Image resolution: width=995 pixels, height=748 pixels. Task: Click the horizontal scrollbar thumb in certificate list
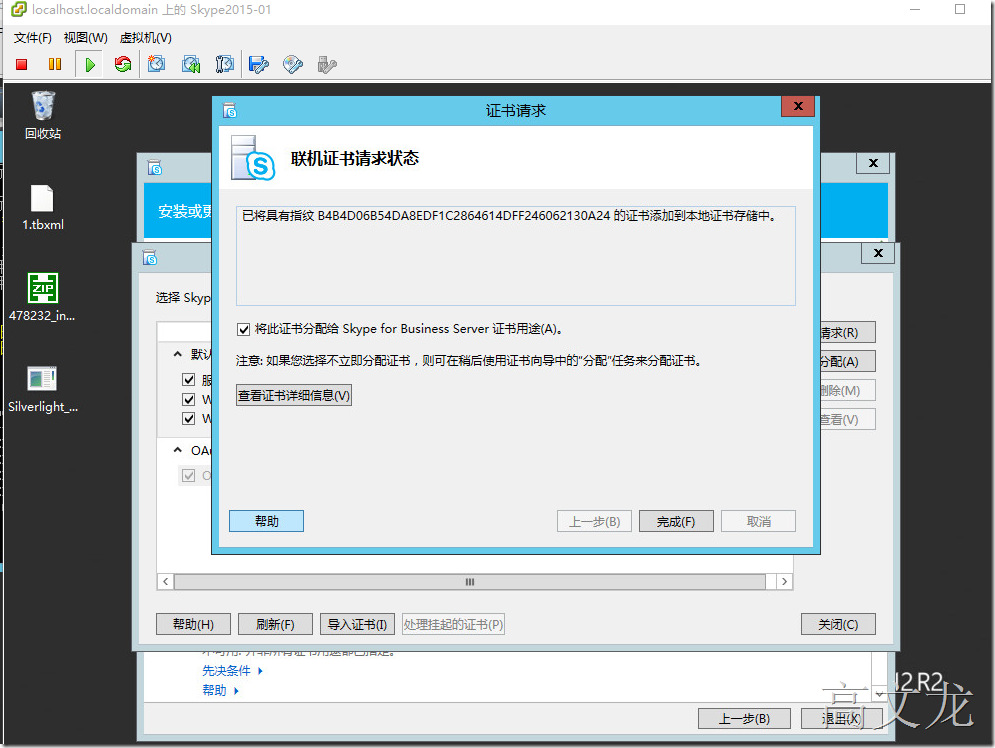click(x=470, y=582)
